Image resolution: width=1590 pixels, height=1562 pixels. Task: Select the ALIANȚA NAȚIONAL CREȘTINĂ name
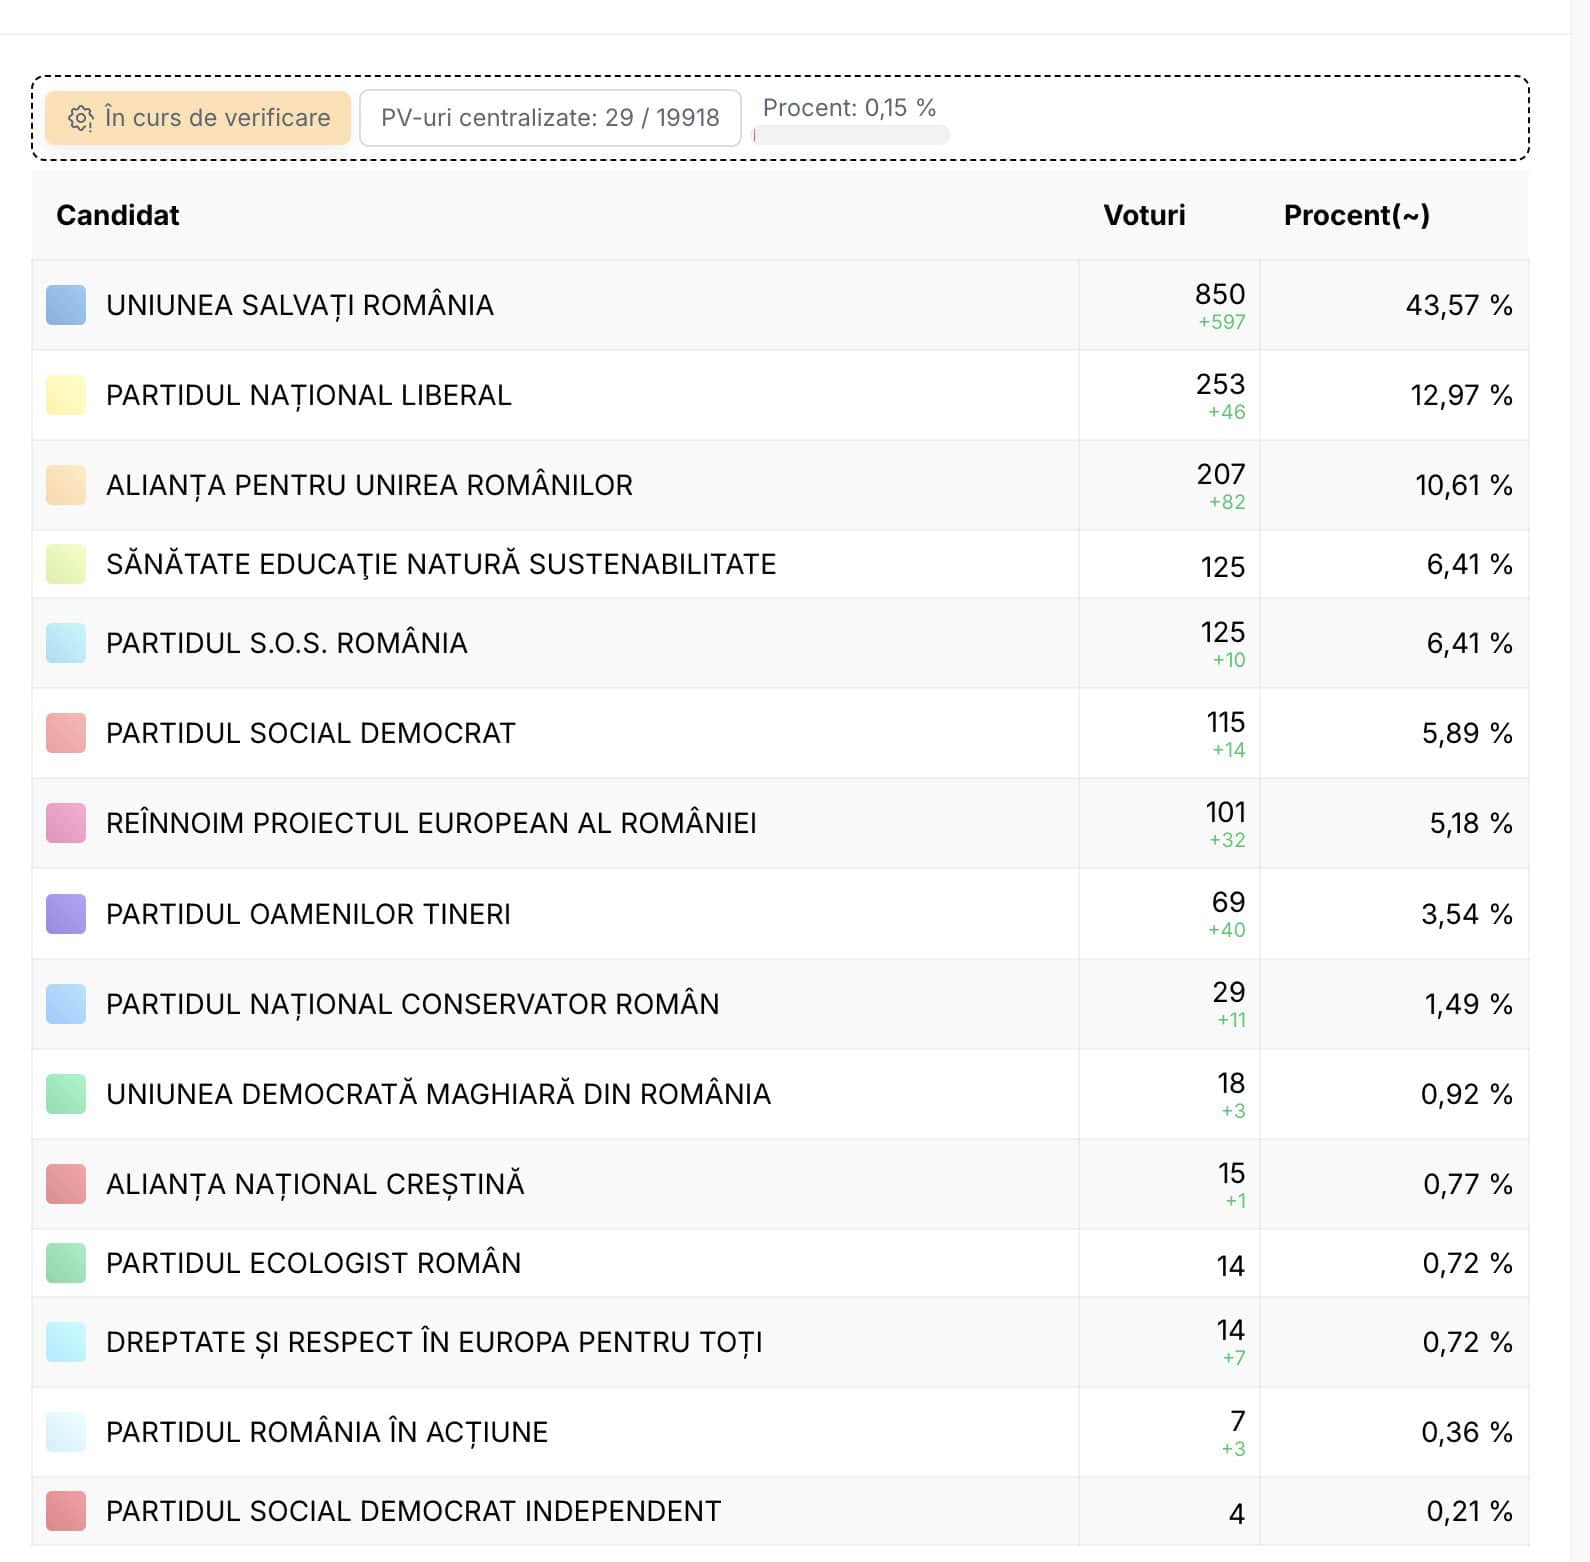[315, 1184]
